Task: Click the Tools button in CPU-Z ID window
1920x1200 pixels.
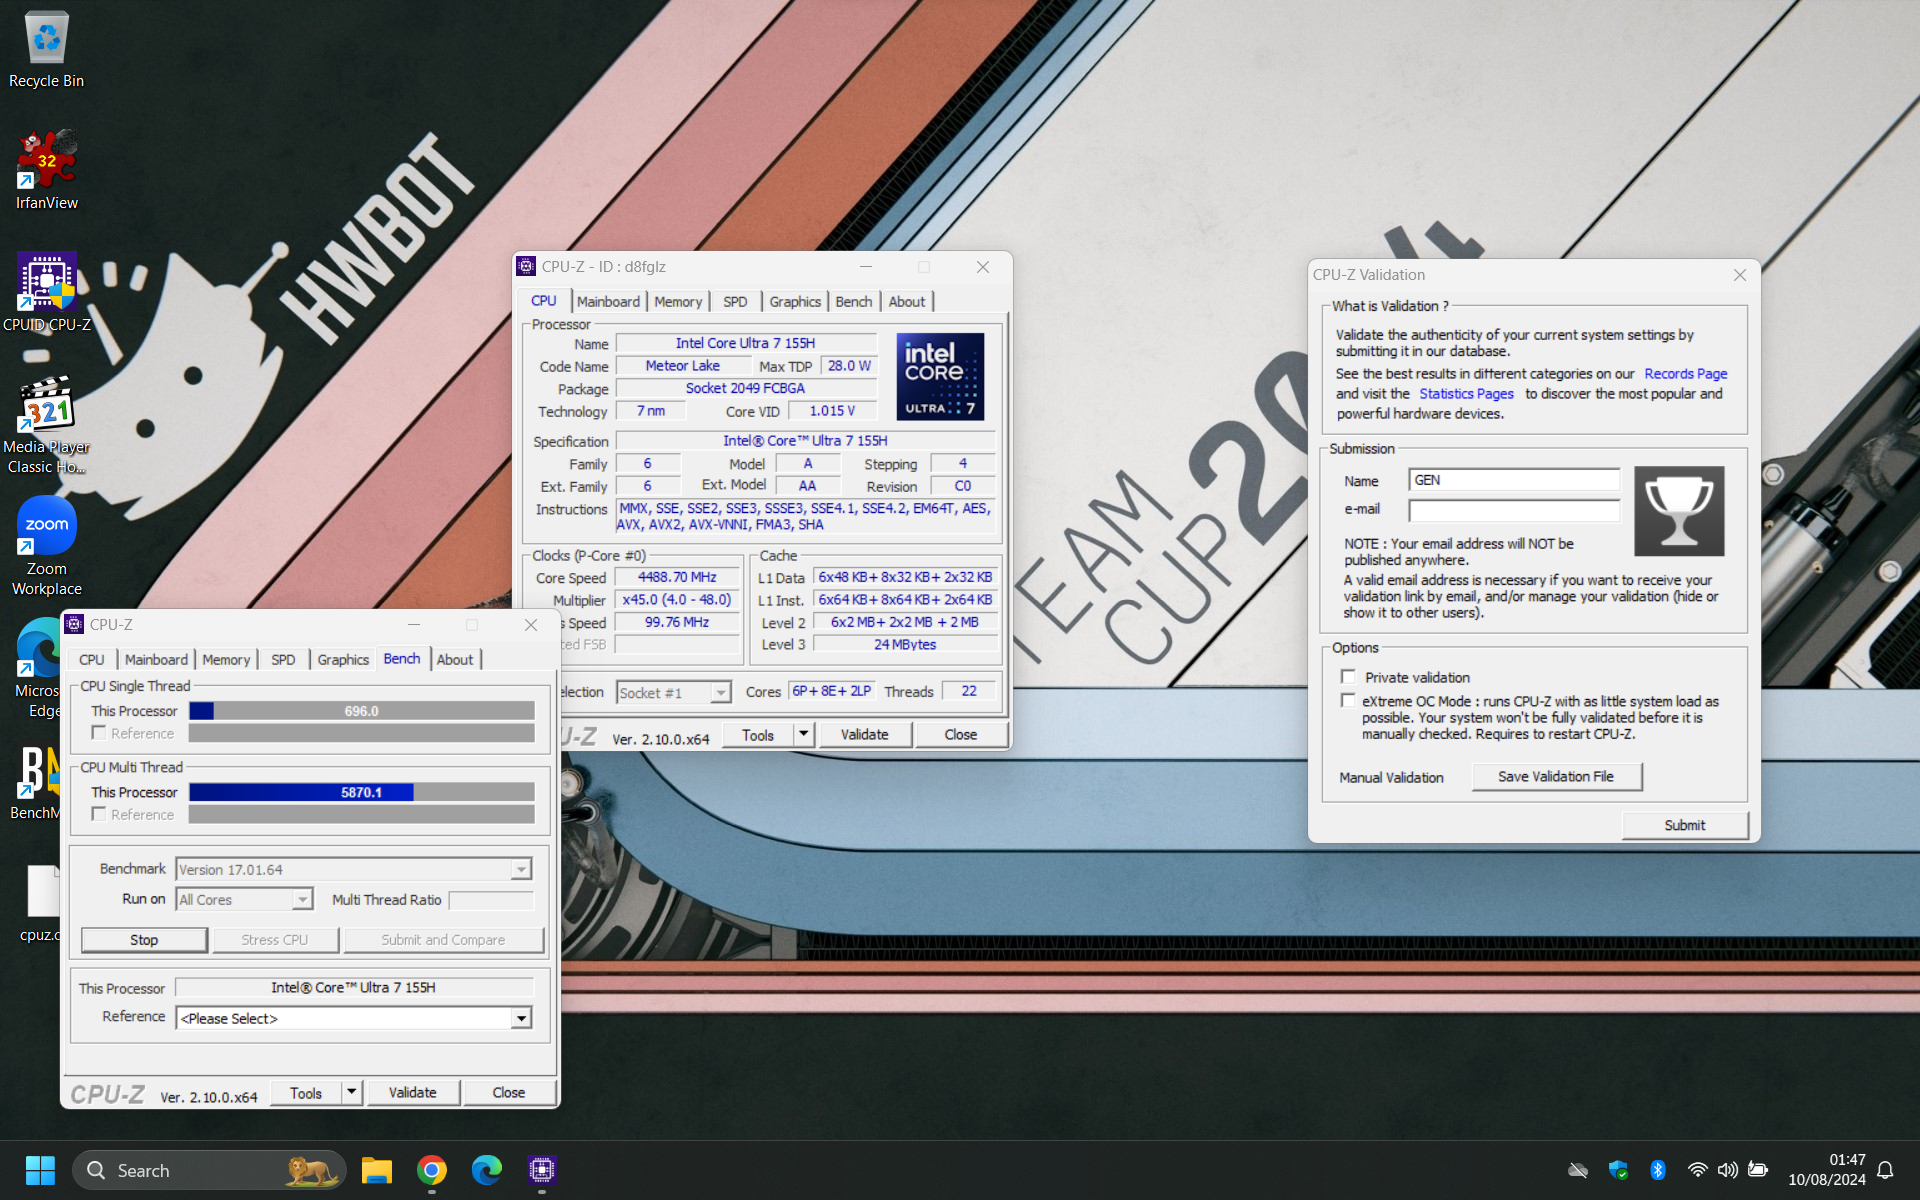Action: [x=758, y=734]
